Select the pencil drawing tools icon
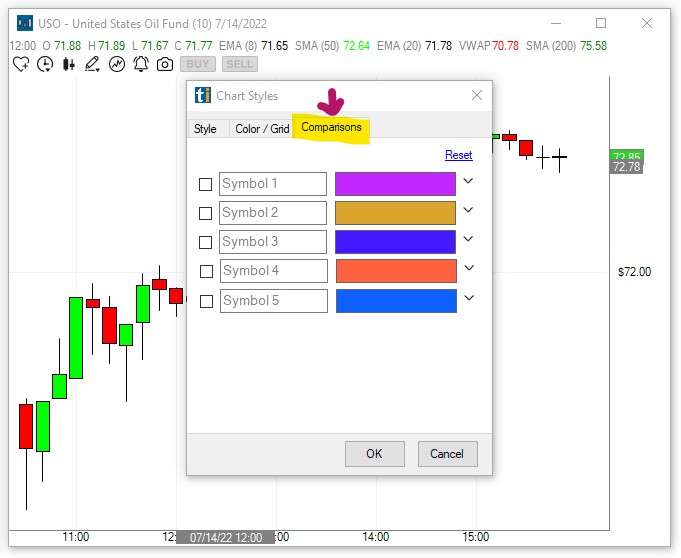Image resolution: width=681 pixels, height=558 pixels. click(93, 64)
